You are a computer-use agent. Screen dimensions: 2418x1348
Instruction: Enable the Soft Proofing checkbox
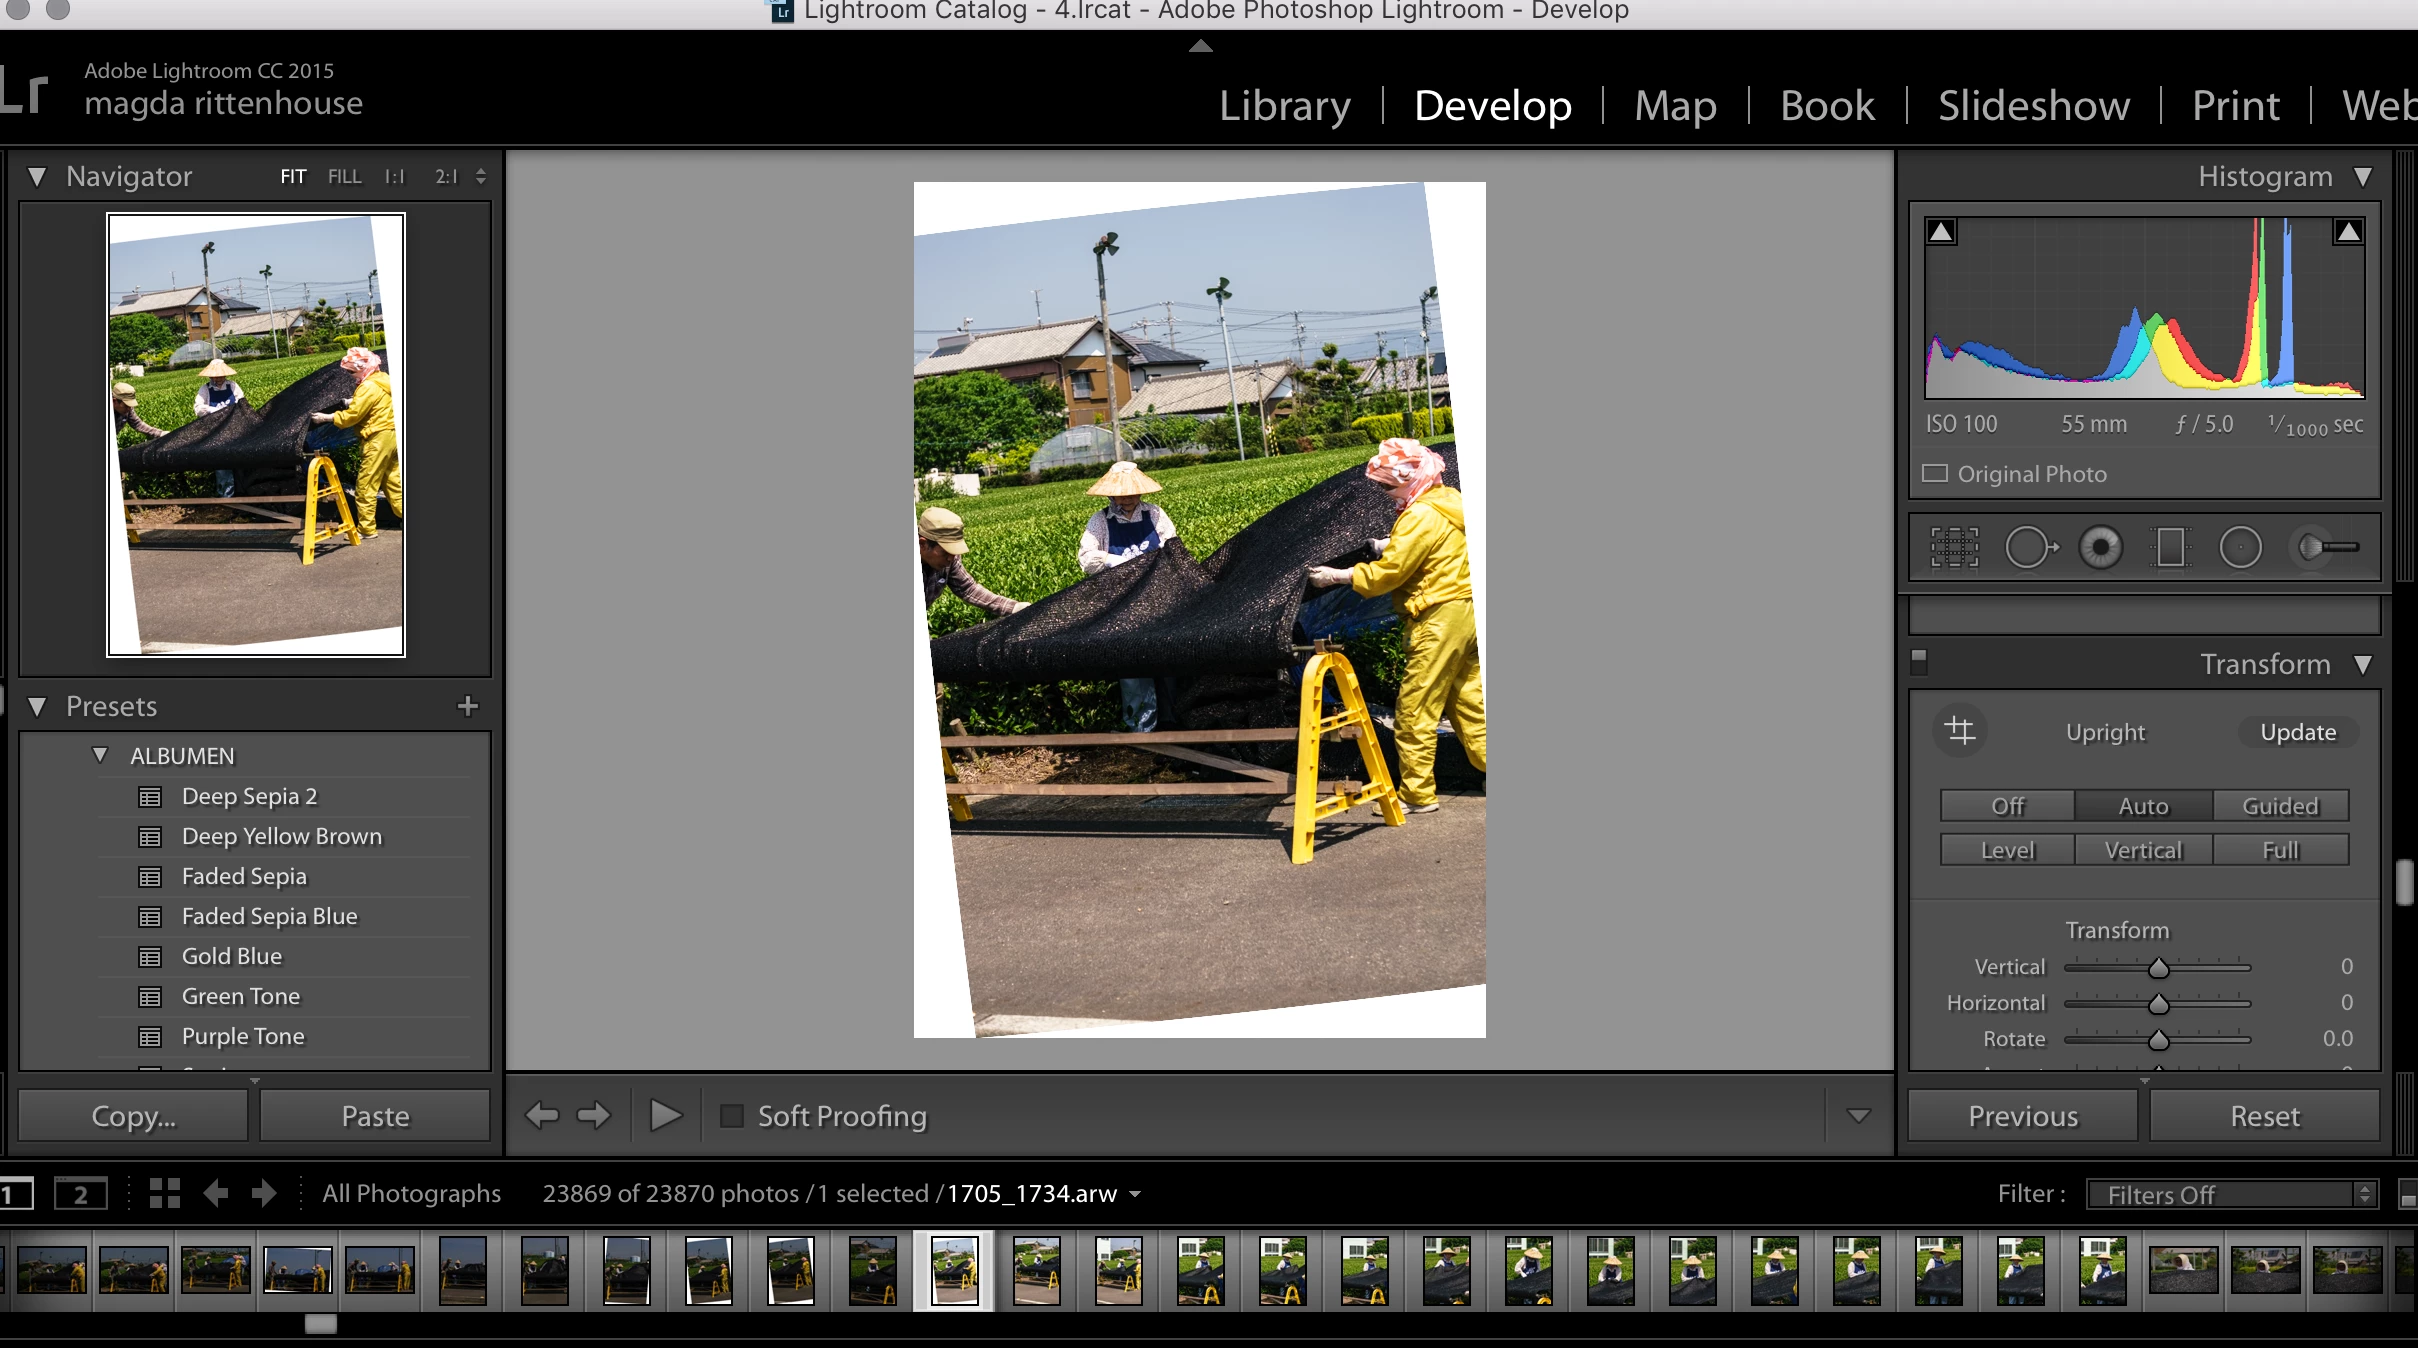click(x=732, y=1115)
